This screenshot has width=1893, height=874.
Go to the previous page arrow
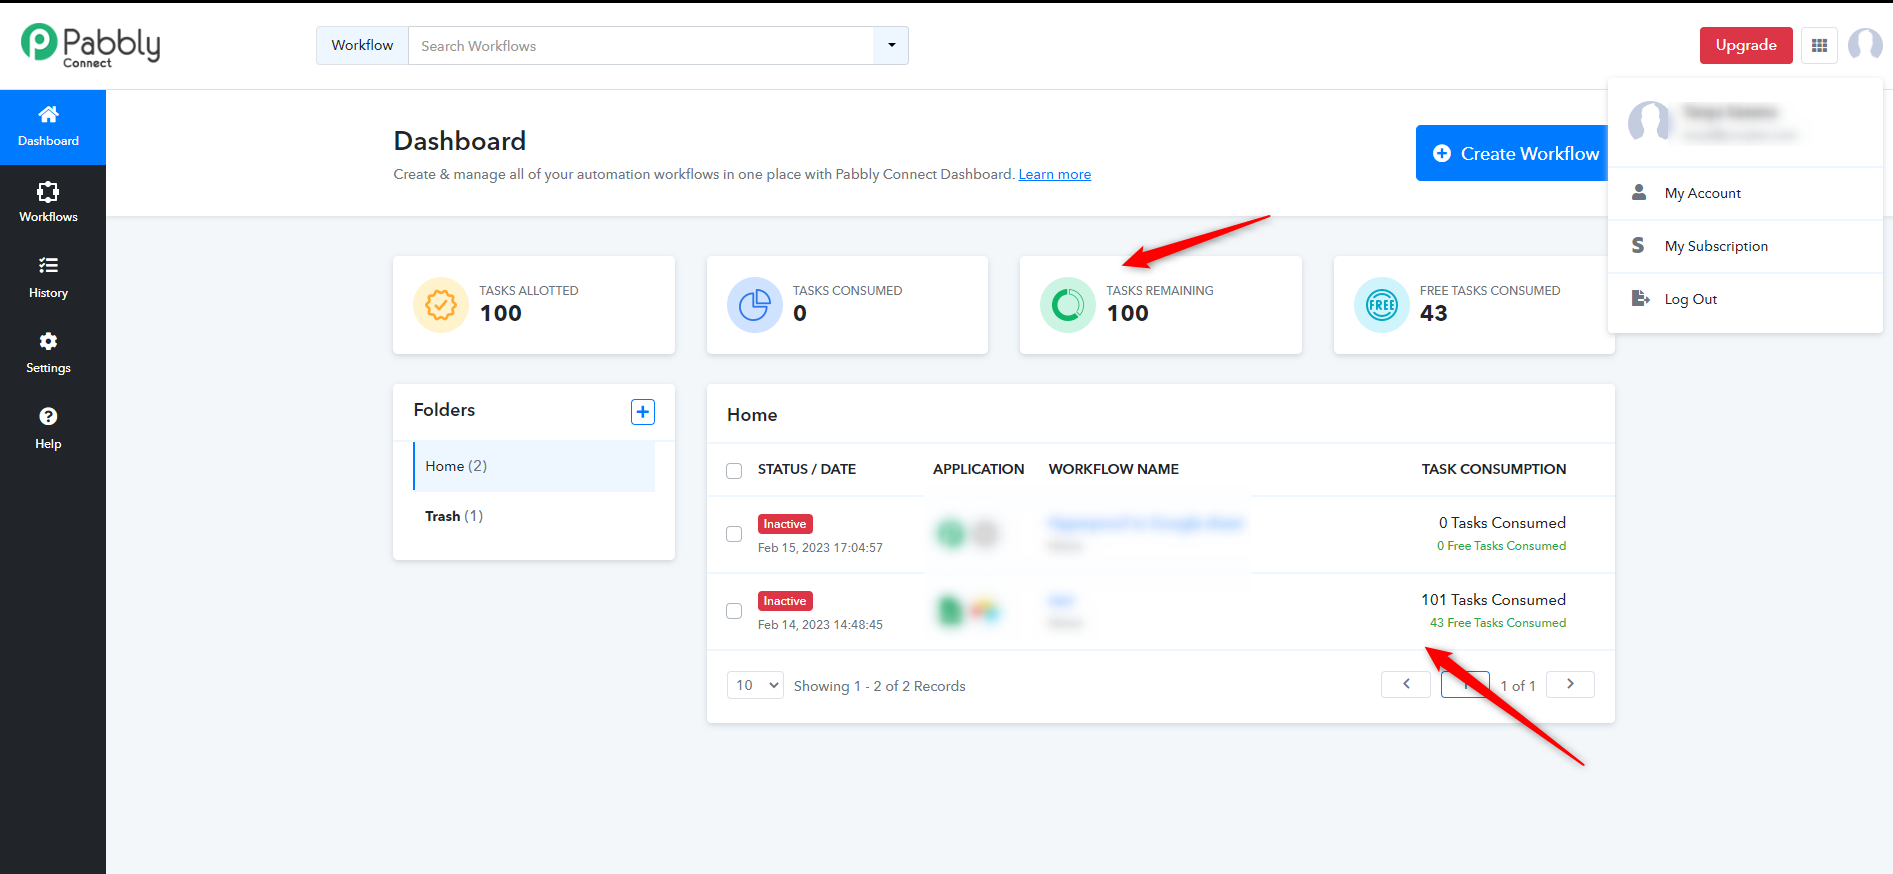[x=1406, y=684]
